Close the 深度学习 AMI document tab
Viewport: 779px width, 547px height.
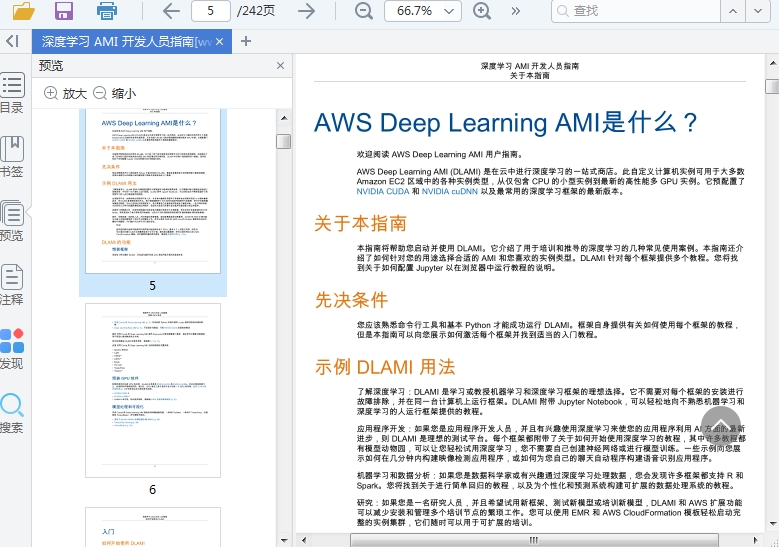click(220, 42)
